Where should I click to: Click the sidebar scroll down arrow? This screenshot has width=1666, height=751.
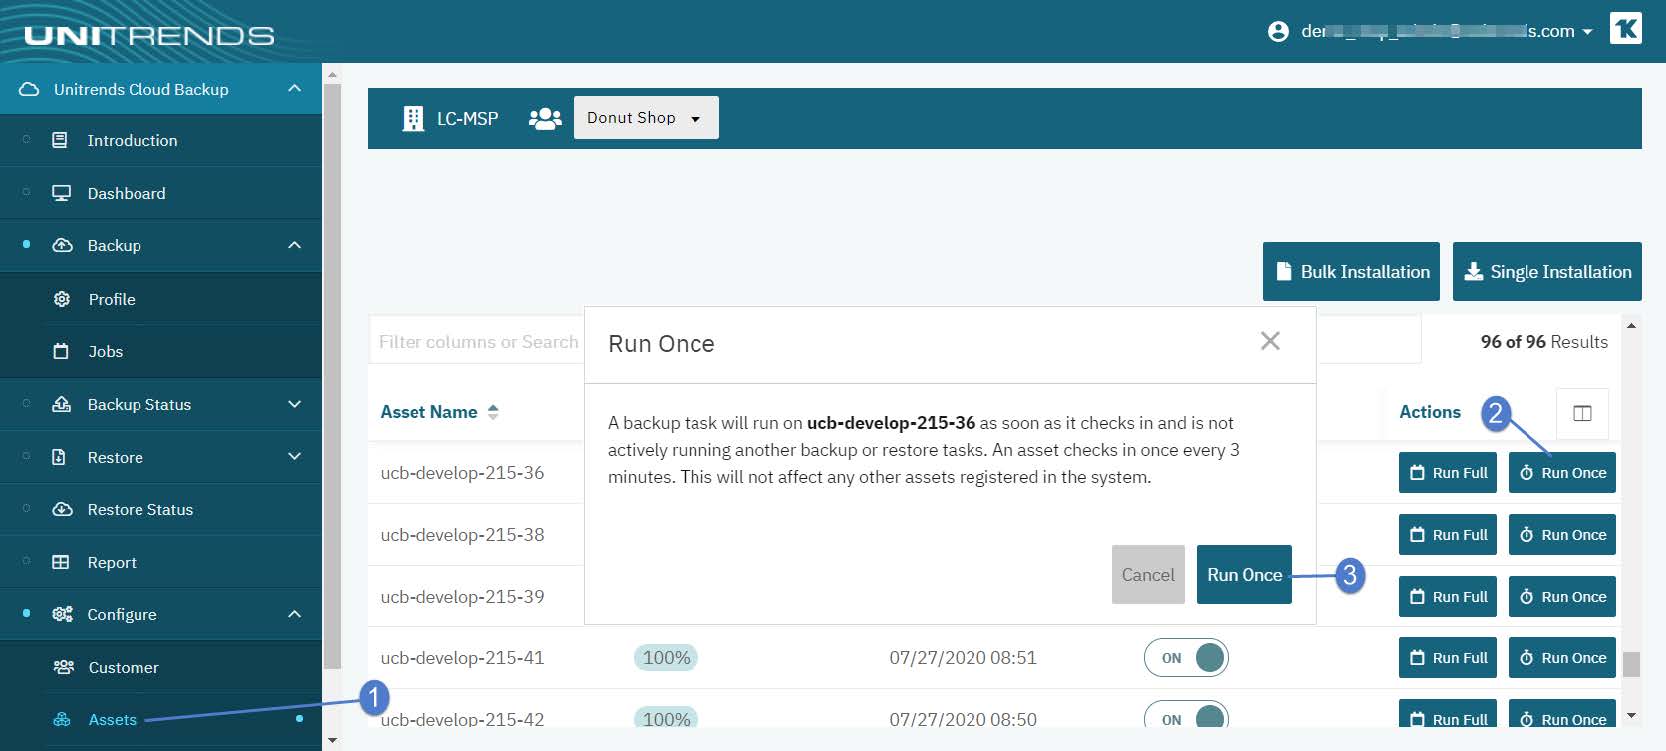(332, 741)
